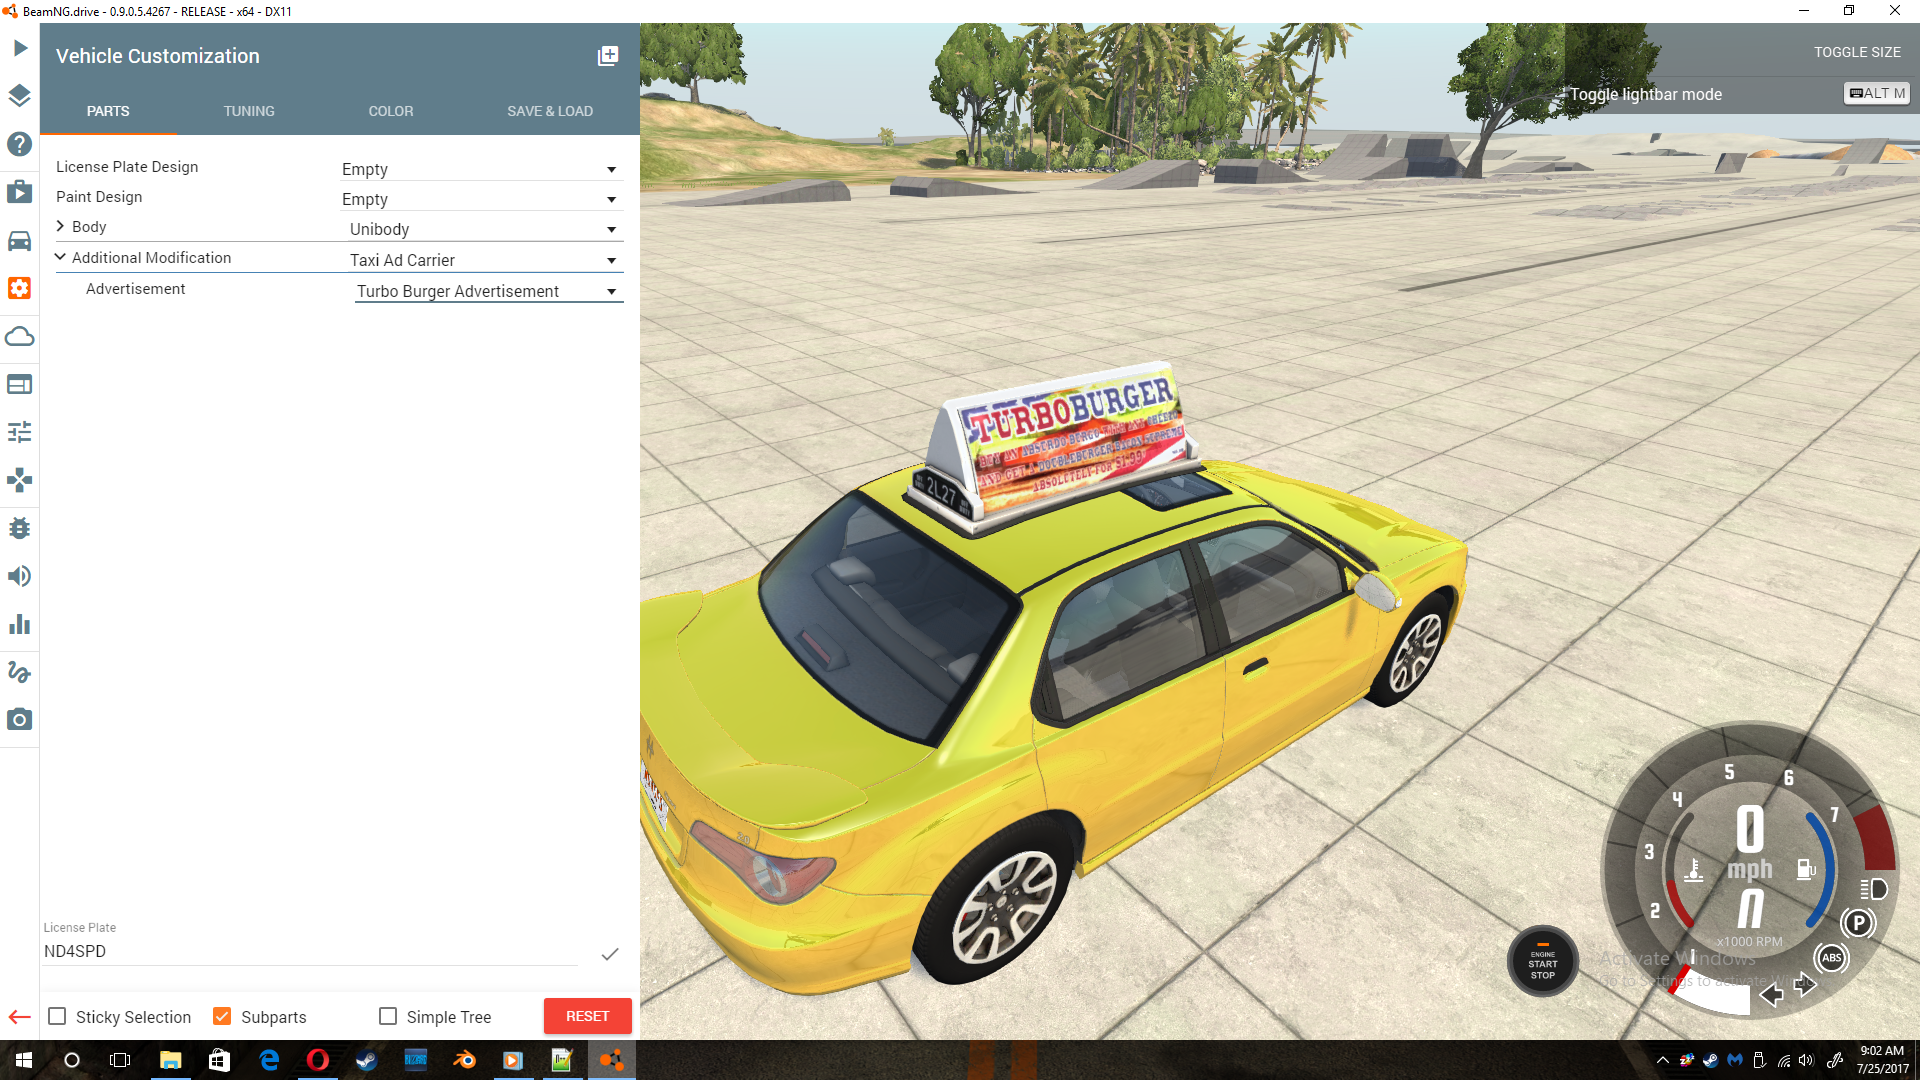Click the RESET button

588,1016
